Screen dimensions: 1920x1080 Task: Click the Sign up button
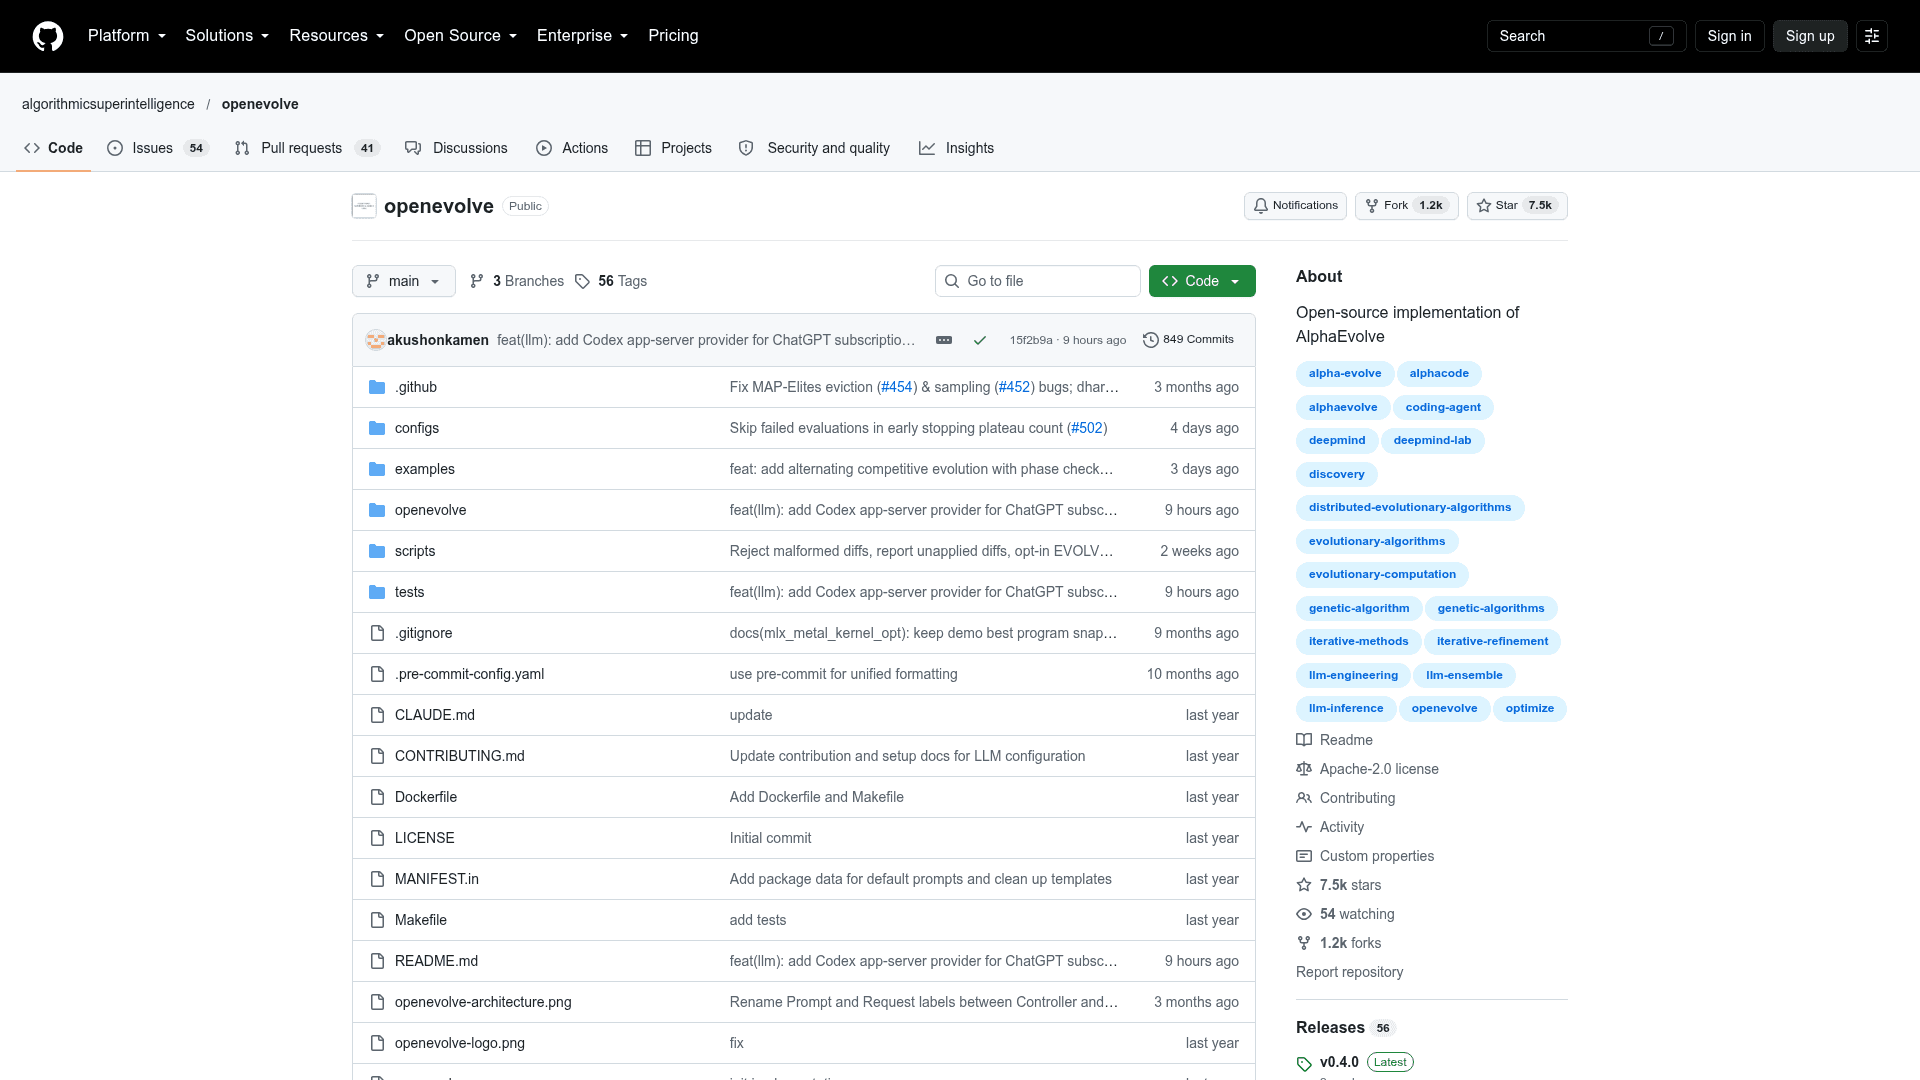[1810, 36]
